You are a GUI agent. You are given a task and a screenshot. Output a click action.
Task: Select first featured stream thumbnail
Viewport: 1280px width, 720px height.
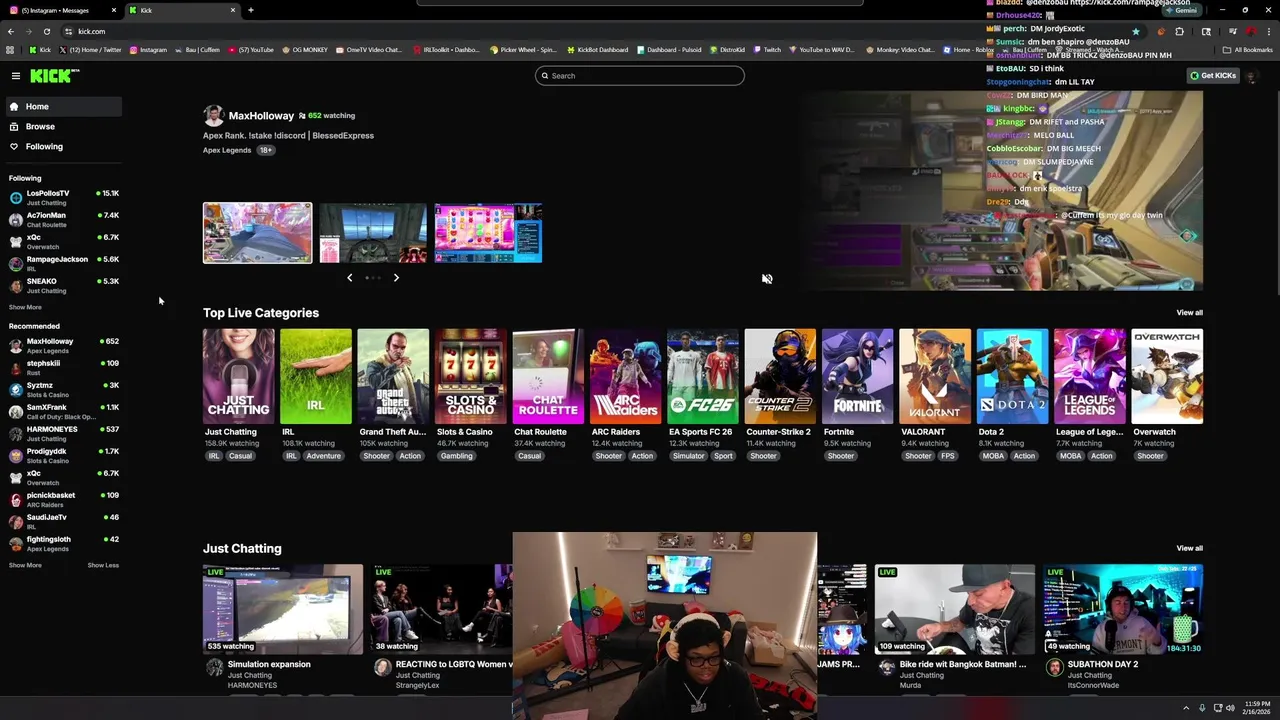click(258, 233)
